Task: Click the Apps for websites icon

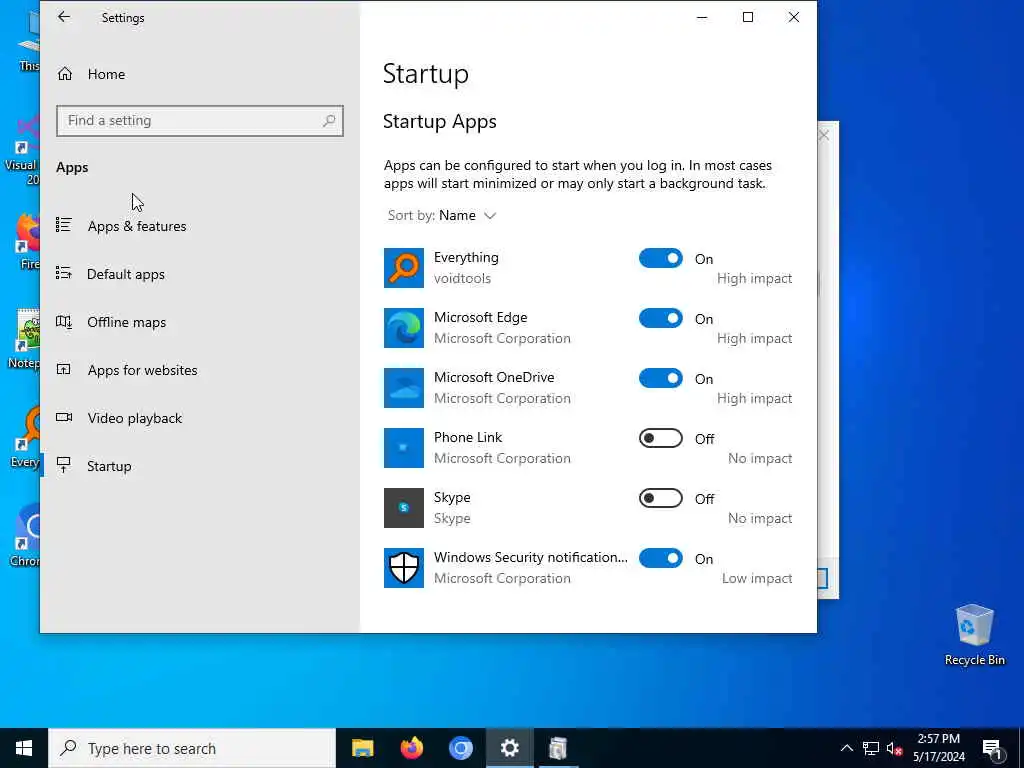Action: 63,370
